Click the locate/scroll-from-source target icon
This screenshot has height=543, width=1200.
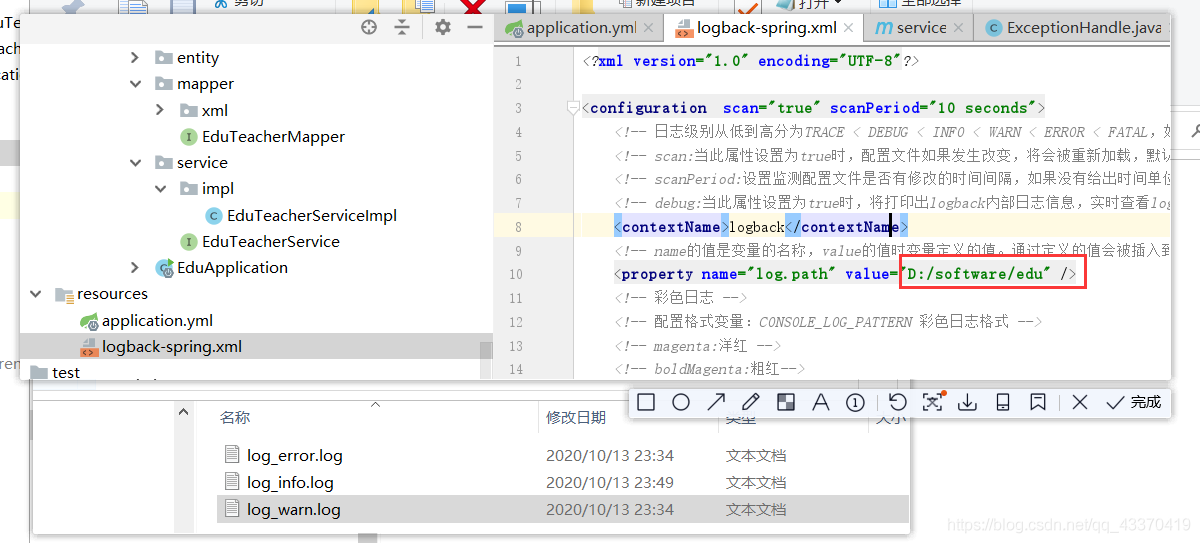369,28
